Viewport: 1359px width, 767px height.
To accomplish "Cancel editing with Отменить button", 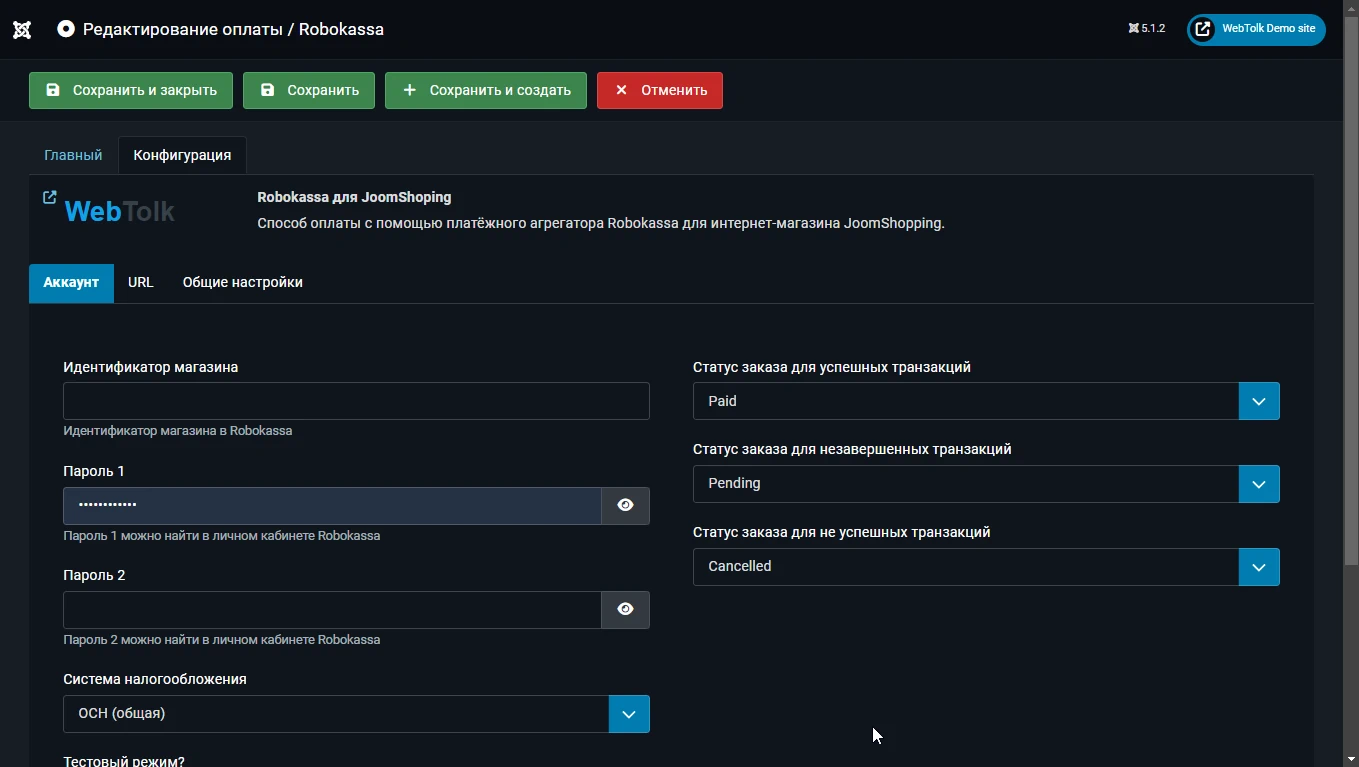I will (660, 90).
